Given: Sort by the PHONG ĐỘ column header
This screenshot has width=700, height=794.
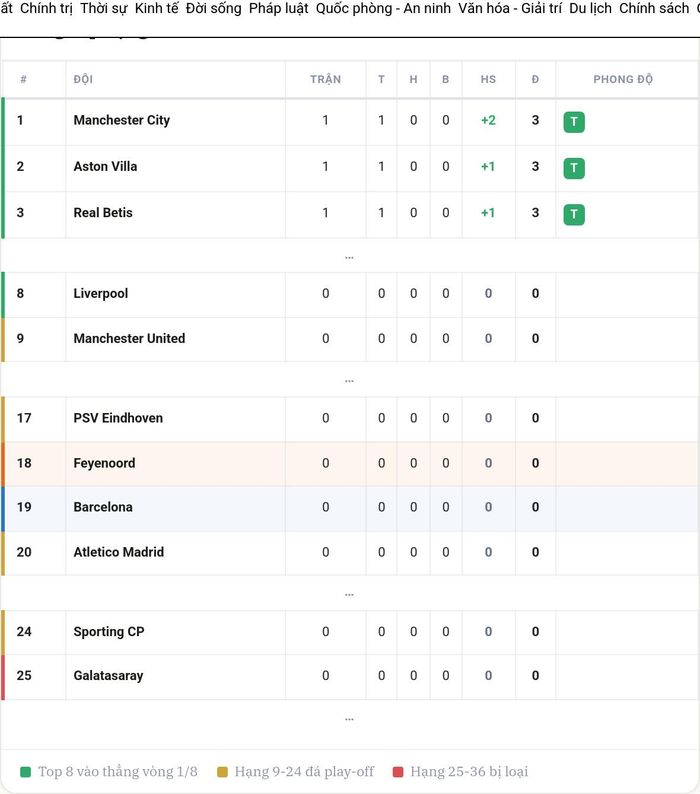Looking at the screenshot, I should tap(623, 79).
